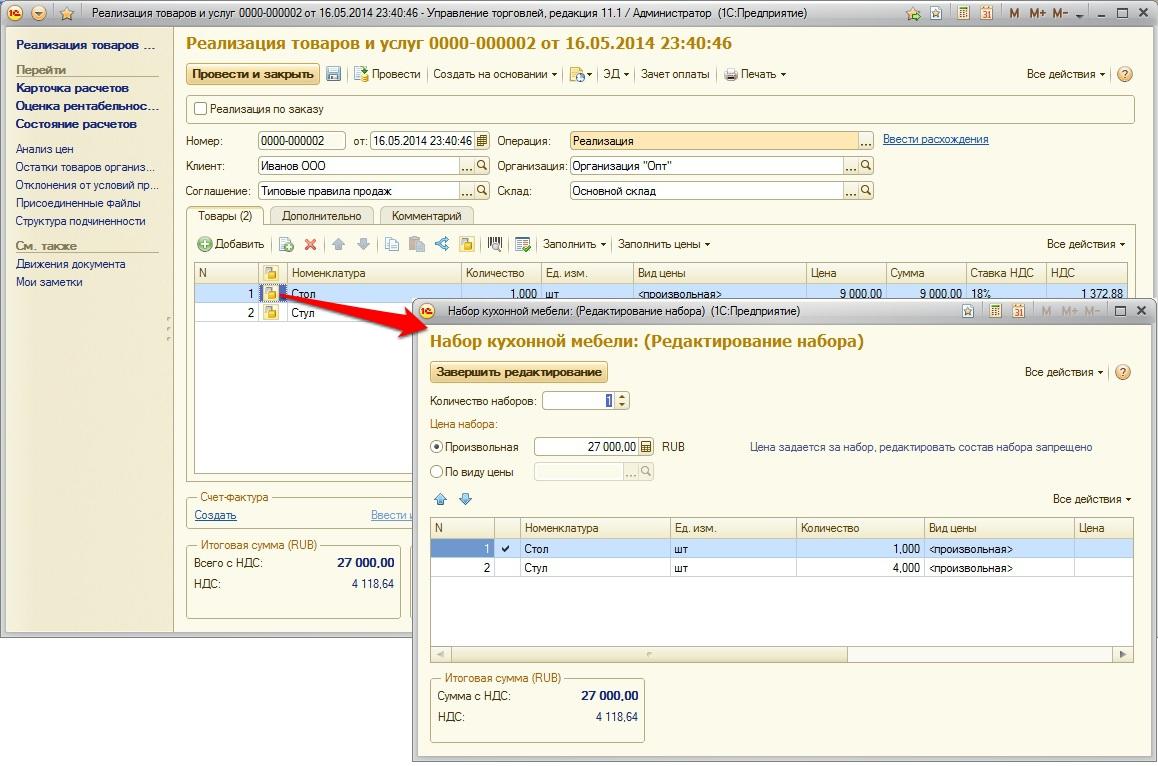This screenshot has width=1158, height=766.
Task: Open 'Состояние расчетов' in the navigation panel
Action: [76, 124]
